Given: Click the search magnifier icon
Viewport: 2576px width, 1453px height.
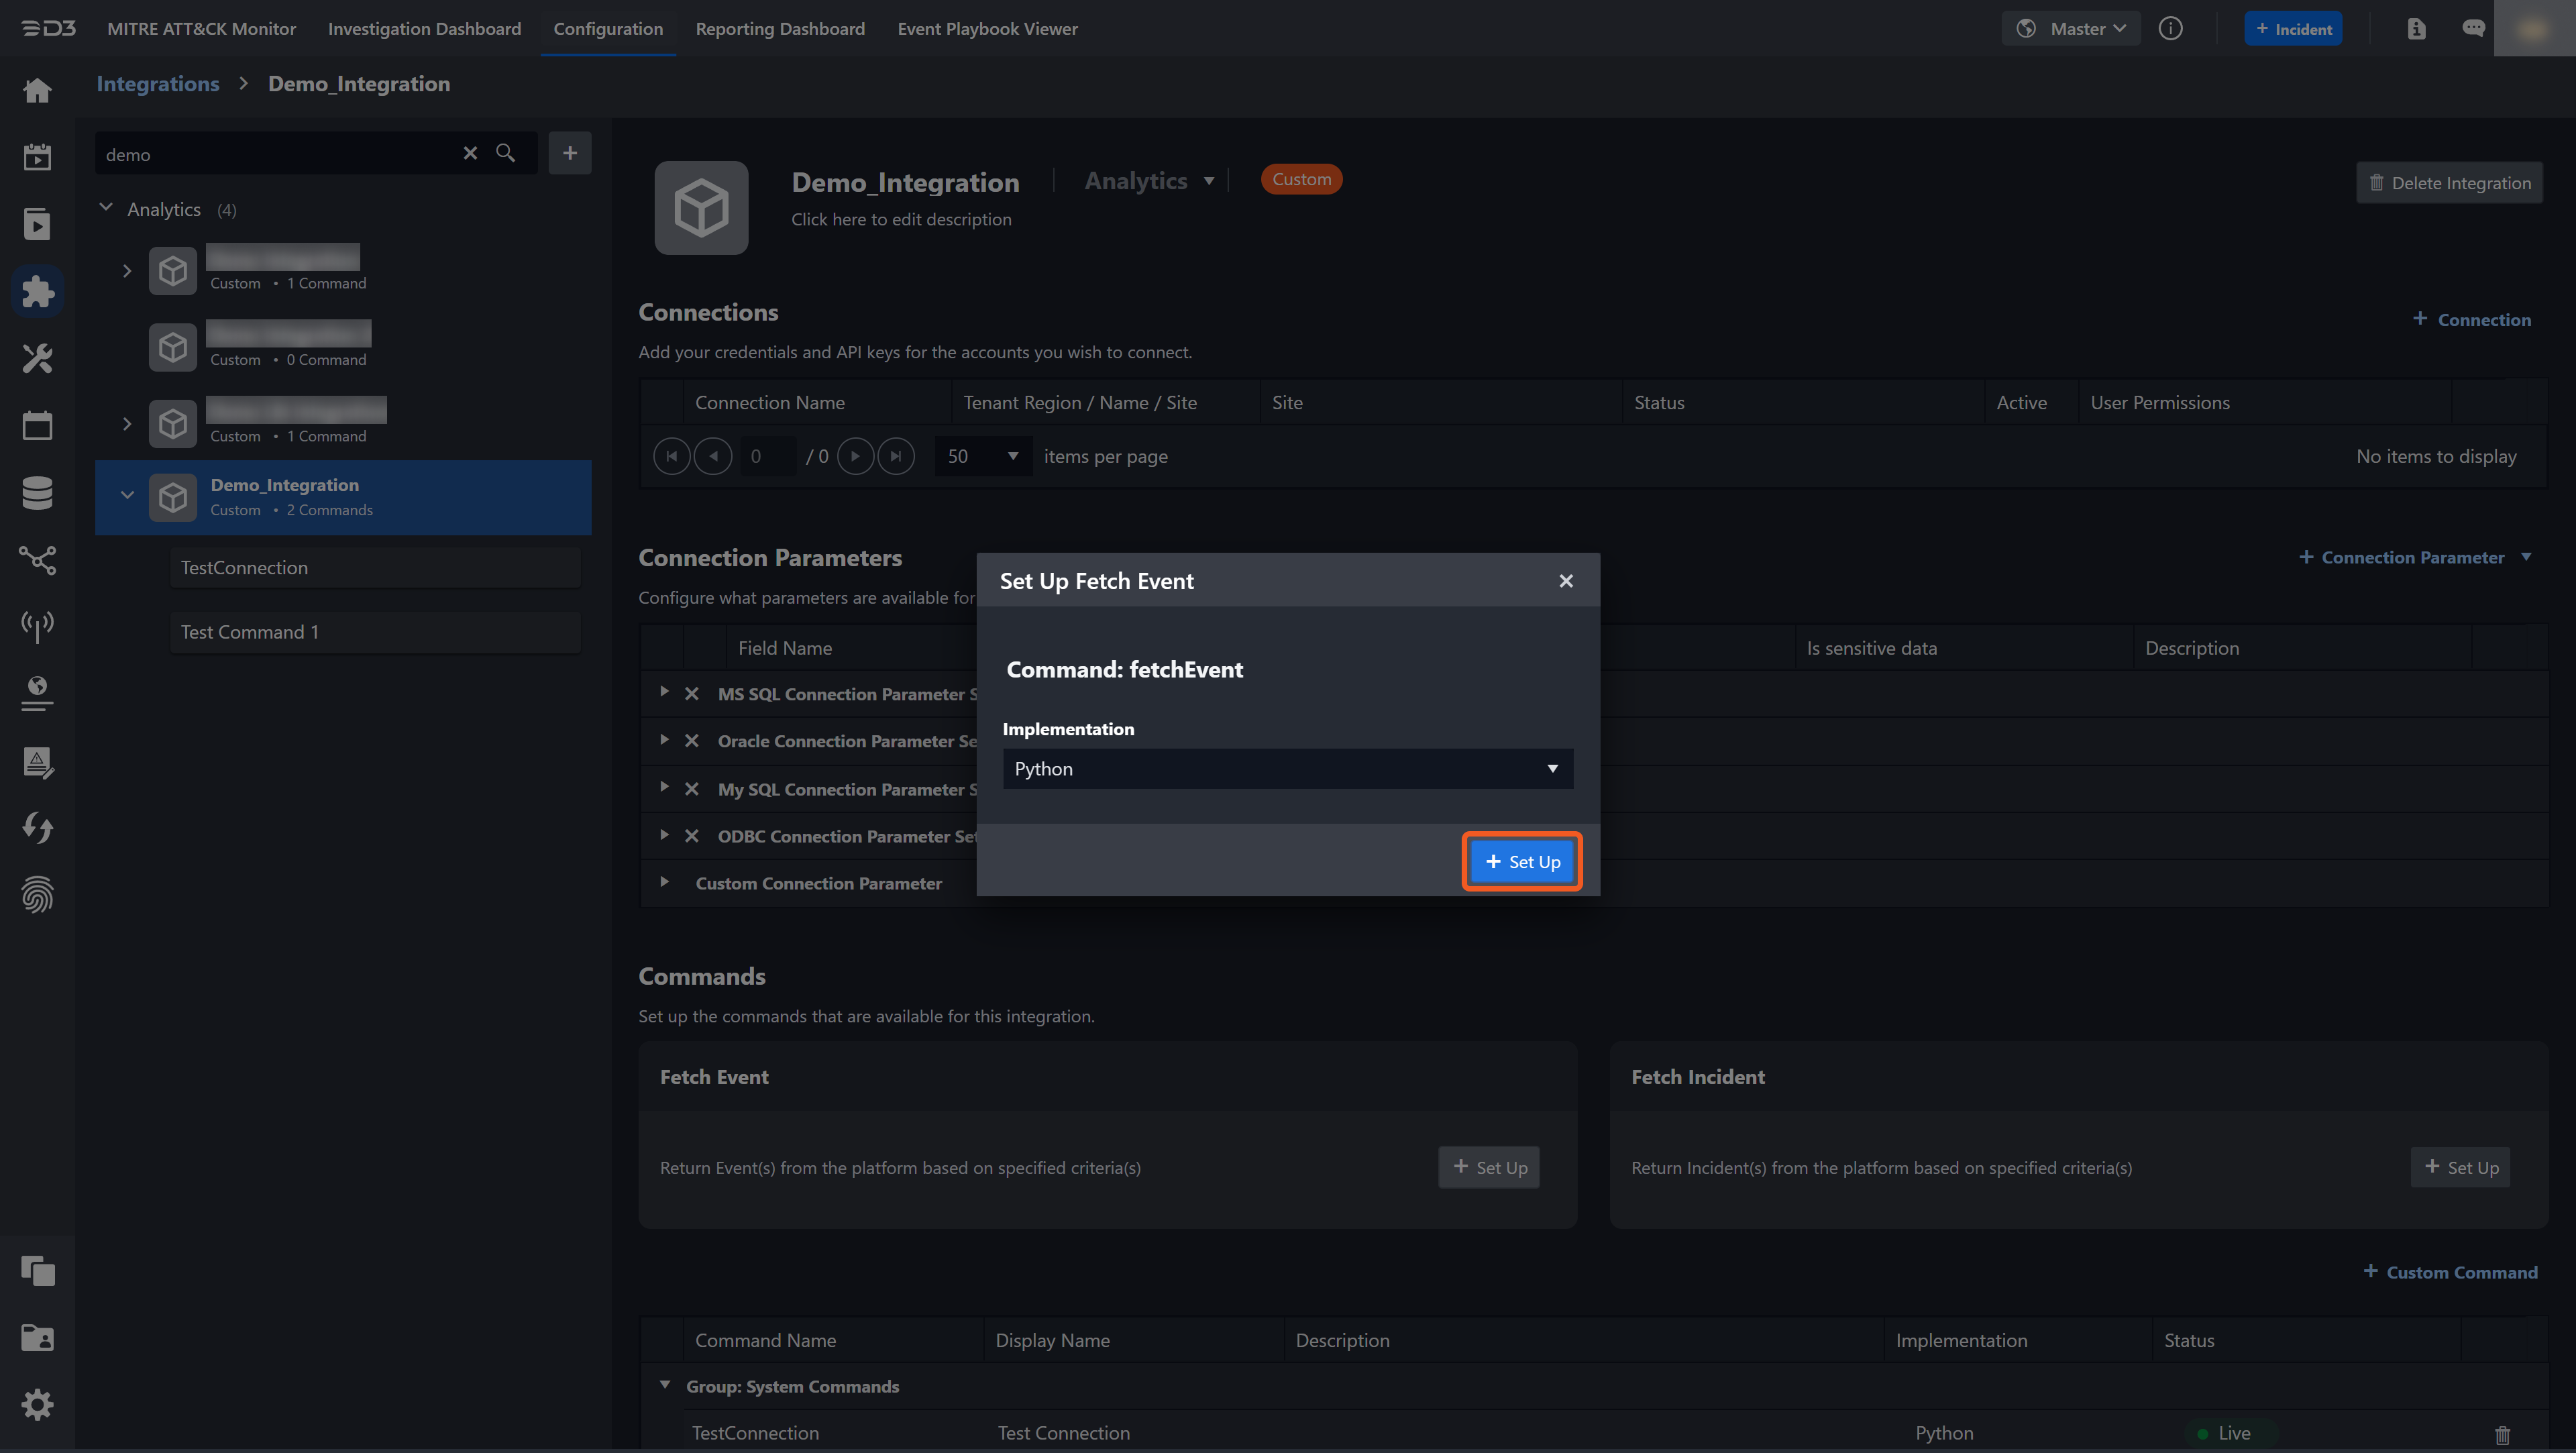Looking at the screenshot, I should coord(506,153).
